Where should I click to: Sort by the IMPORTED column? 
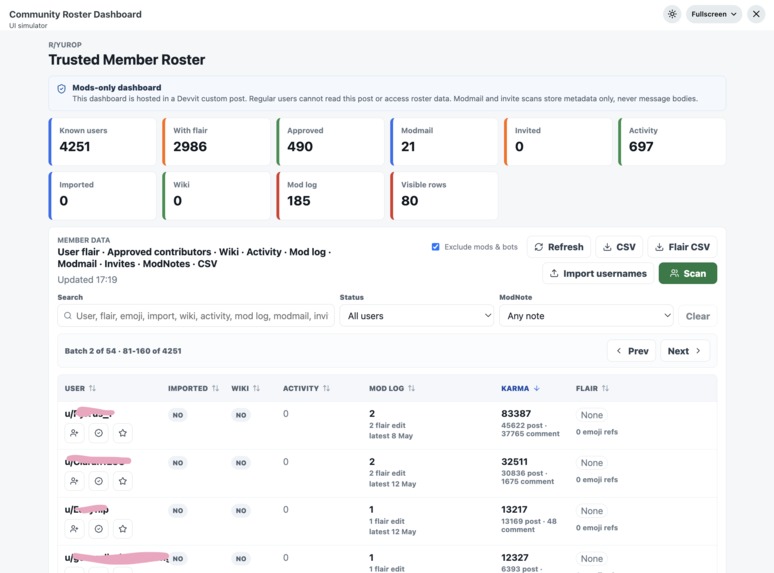pos(193,388)
